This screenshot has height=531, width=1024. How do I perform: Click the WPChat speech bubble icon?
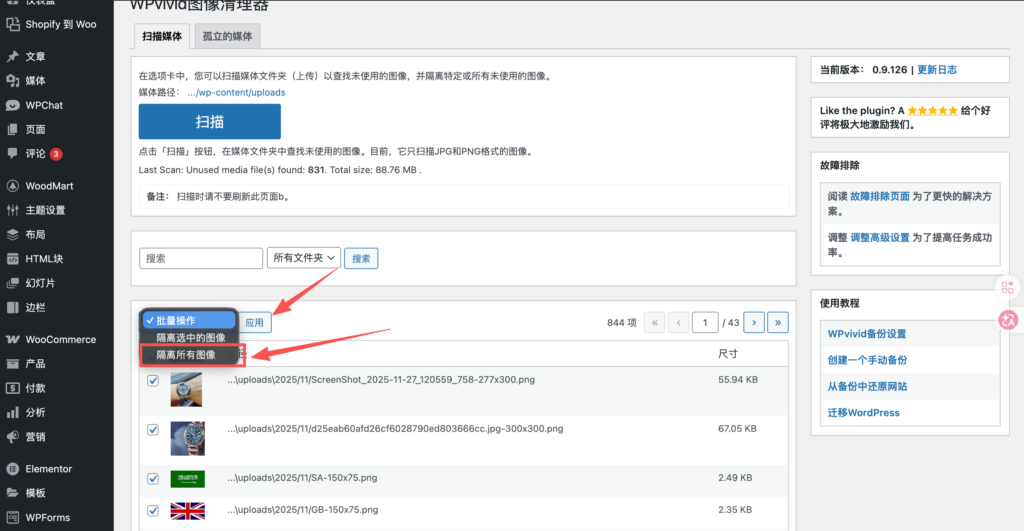(x=12, y=105)
